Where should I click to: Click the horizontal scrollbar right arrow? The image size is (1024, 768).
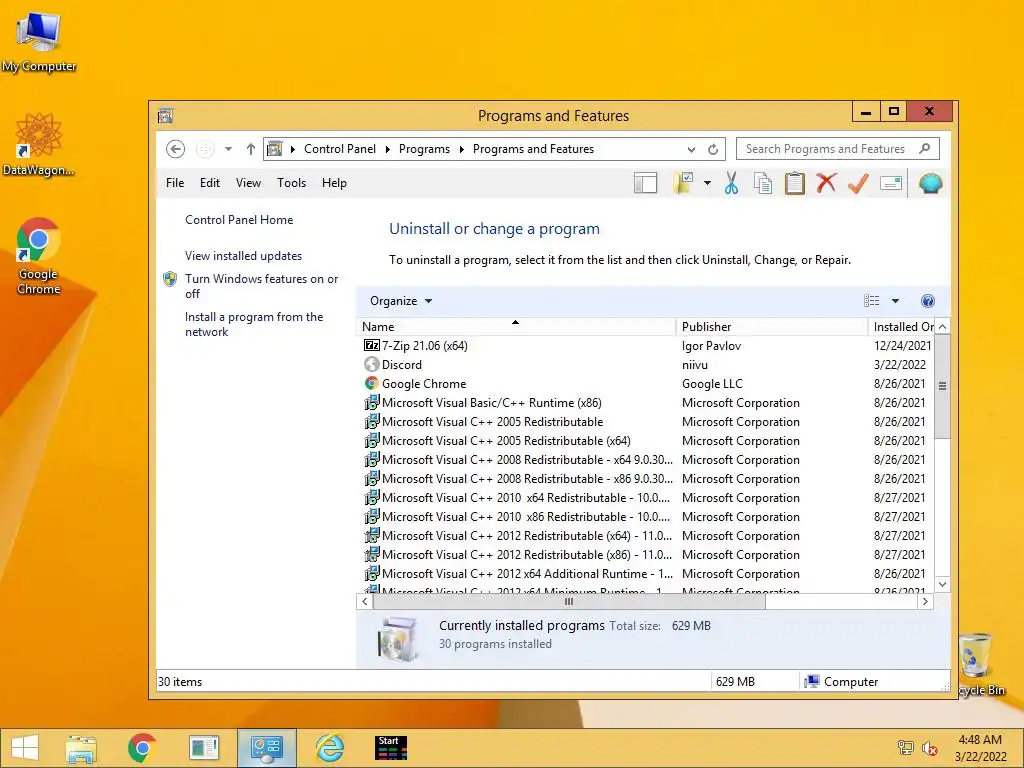(x=925, y=601)
